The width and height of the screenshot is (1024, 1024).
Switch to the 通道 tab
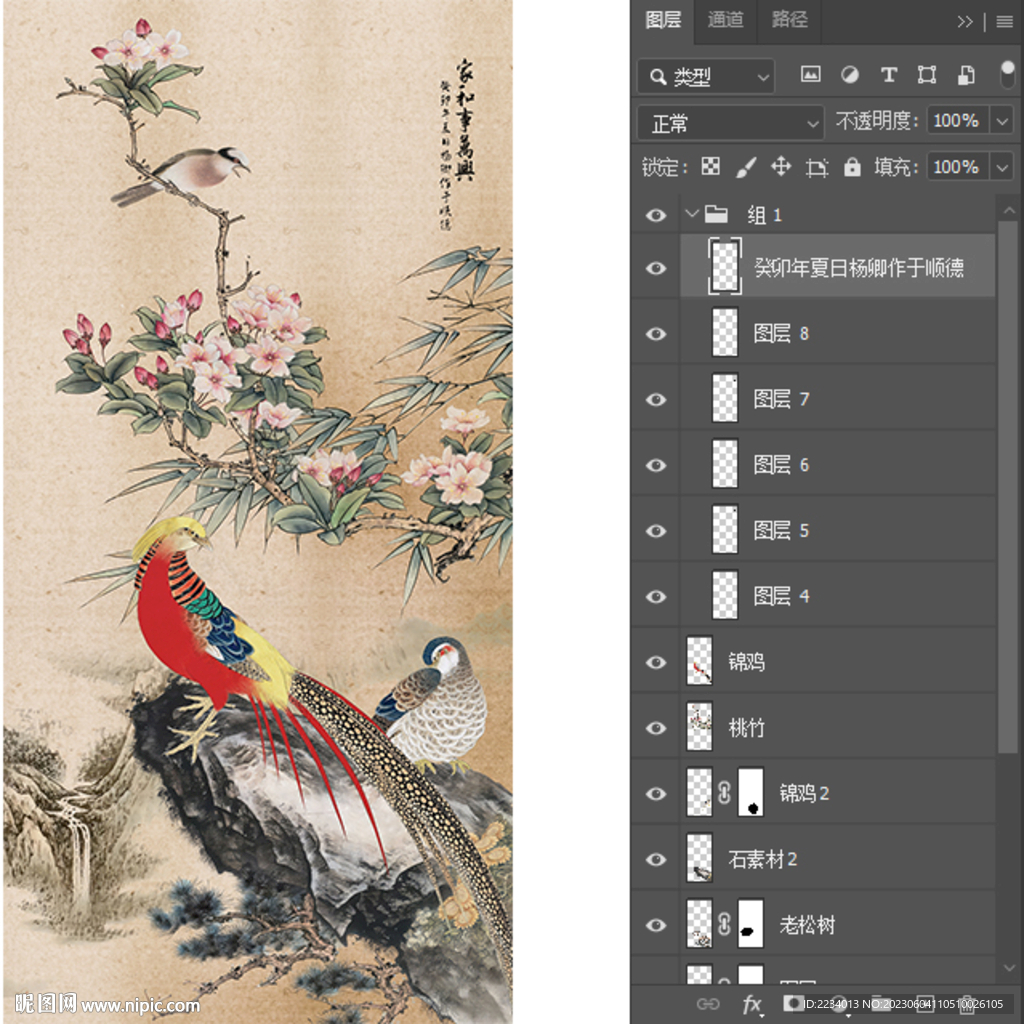click(x=726, y=20)
